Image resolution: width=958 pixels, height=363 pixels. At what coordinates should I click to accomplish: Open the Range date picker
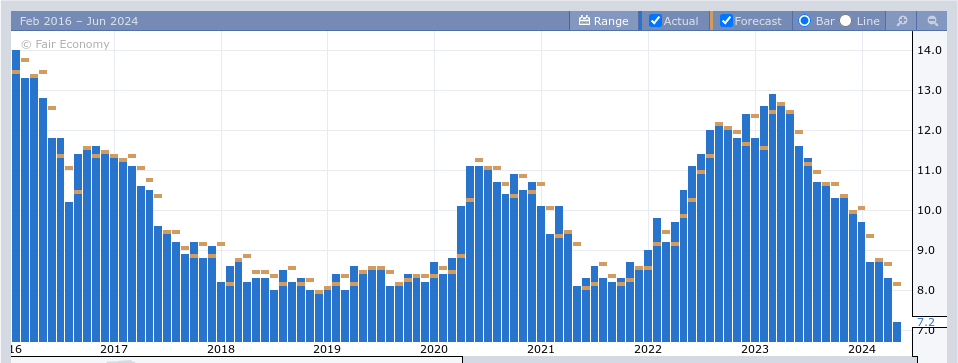[604, 21]
